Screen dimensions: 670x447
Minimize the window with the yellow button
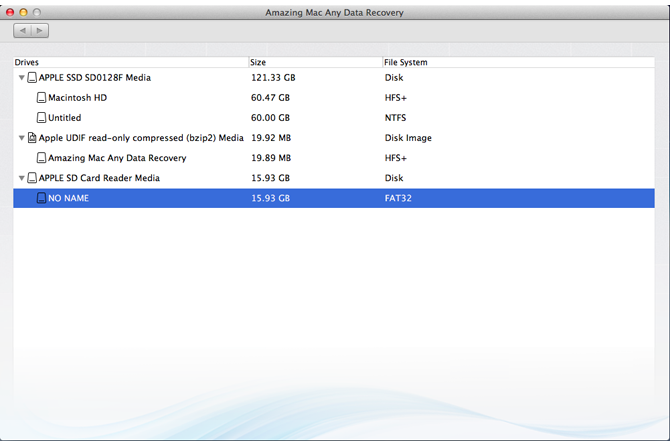click(24, 12)
